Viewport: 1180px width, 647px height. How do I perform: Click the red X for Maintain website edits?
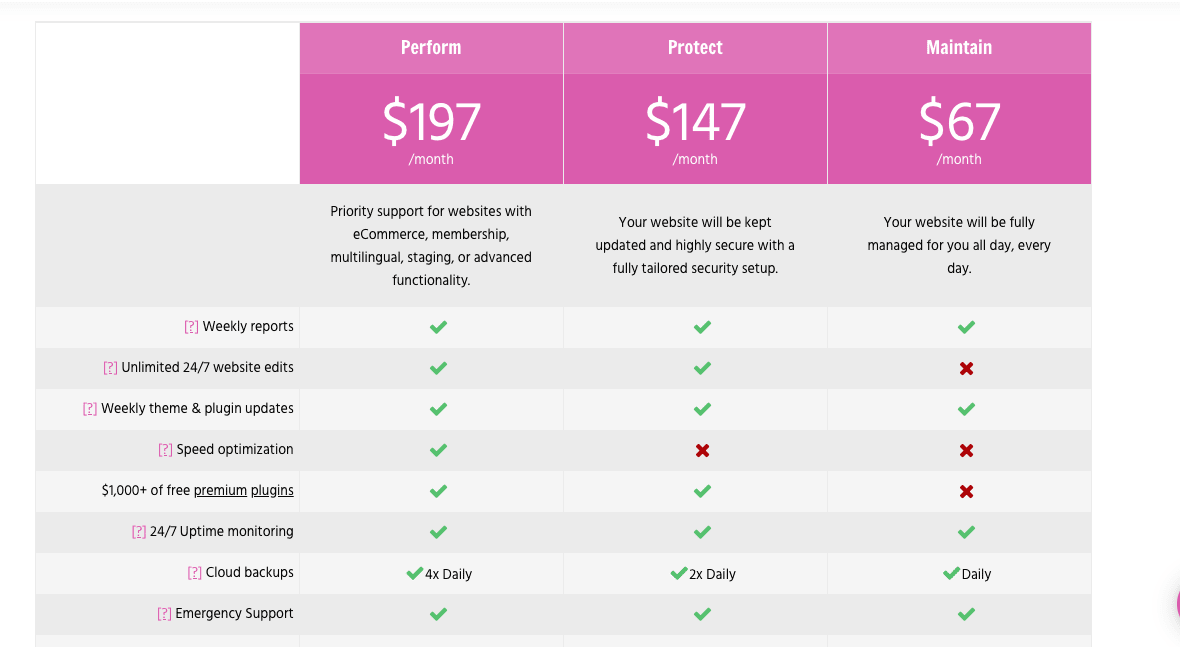(966, 369)
